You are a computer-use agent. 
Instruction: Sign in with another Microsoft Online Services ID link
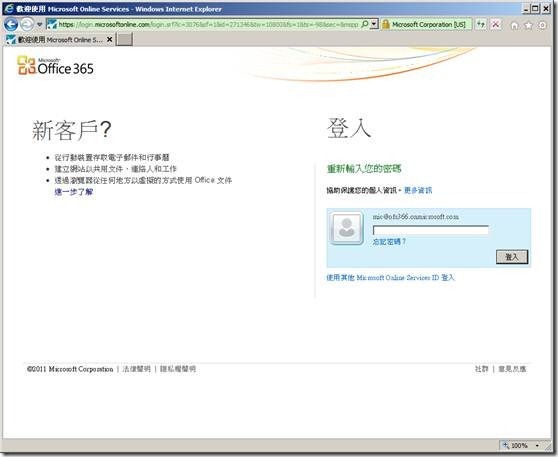[x=390, y=278]
